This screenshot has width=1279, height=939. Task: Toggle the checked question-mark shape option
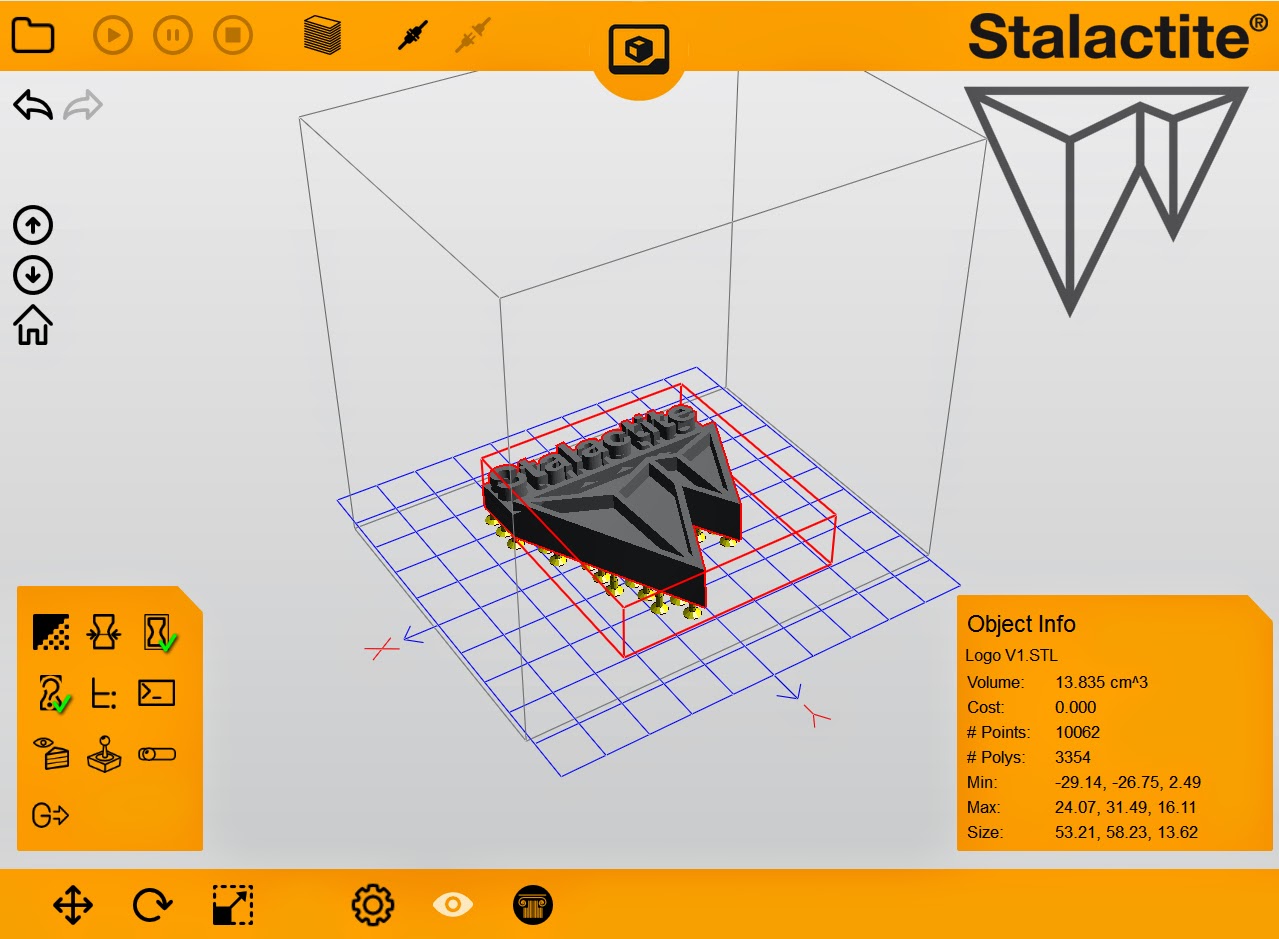pos(53,693)
